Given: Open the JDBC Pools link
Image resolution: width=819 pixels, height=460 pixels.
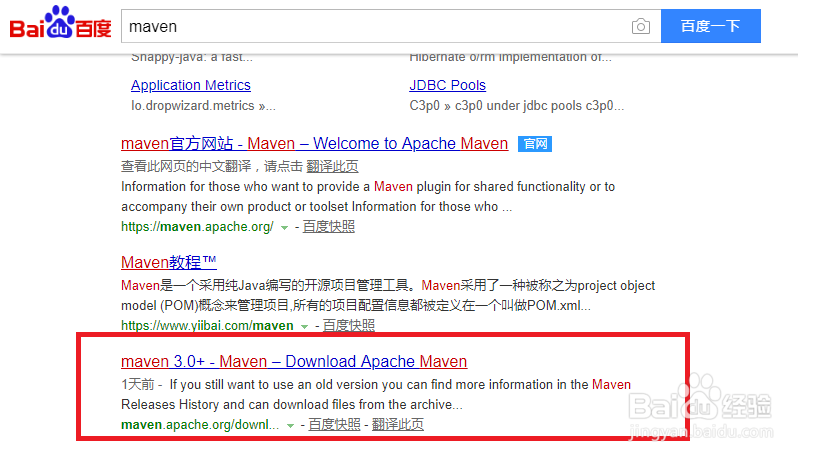Looking at the screenshot, I should [448, 85].
